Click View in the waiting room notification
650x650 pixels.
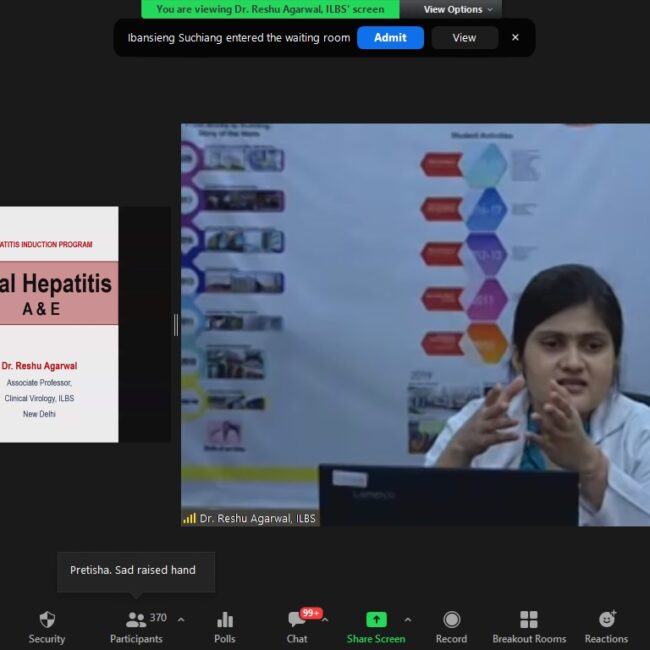pos(464,38)
